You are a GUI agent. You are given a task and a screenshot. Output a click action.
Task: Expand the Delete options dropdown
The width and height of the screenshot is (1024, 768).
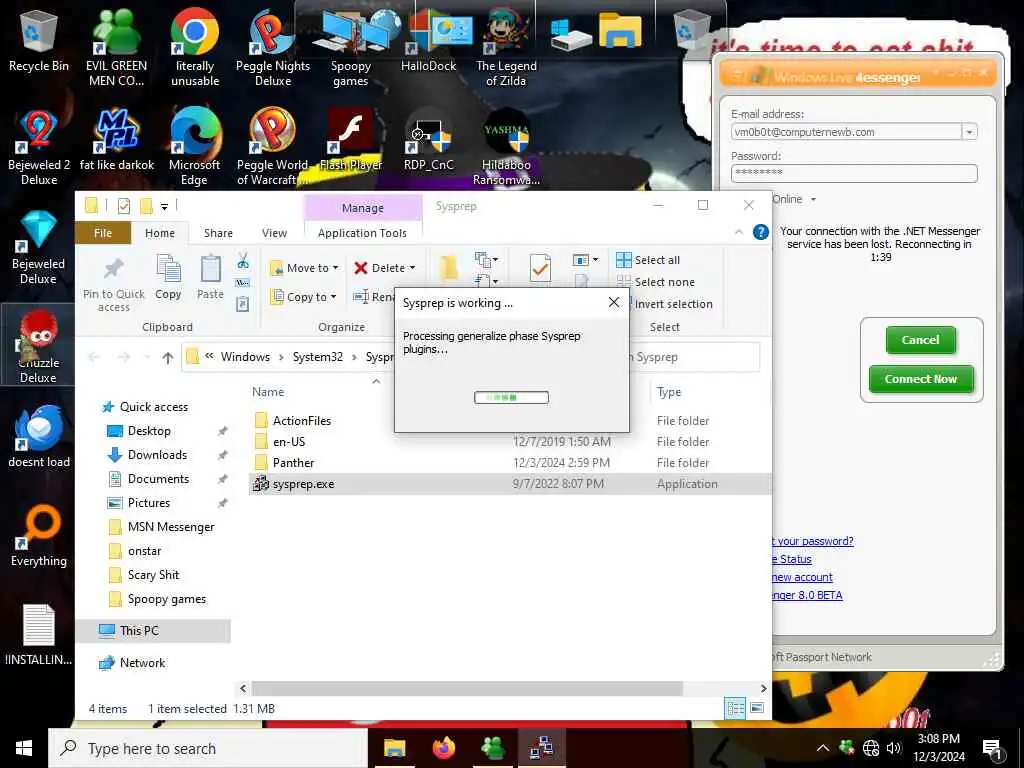click(412, 268)
